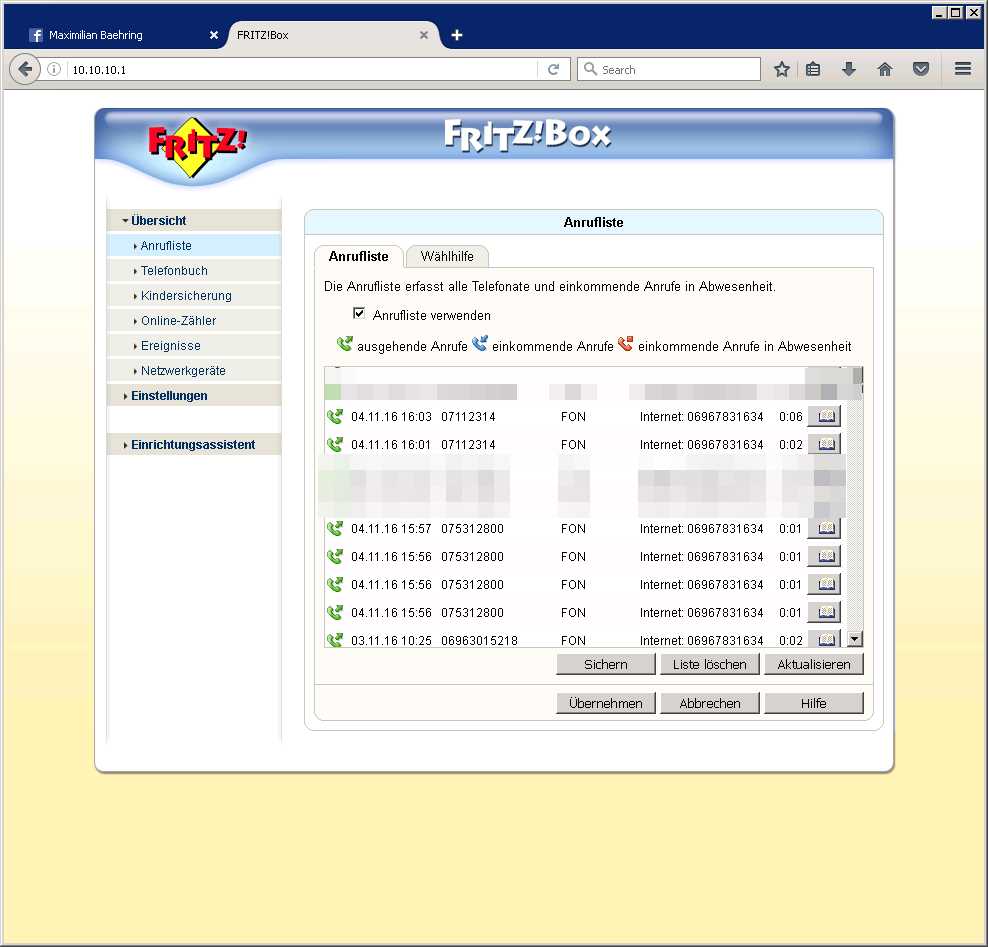
Task: Go to the browser home page
Action: (885, 69)
